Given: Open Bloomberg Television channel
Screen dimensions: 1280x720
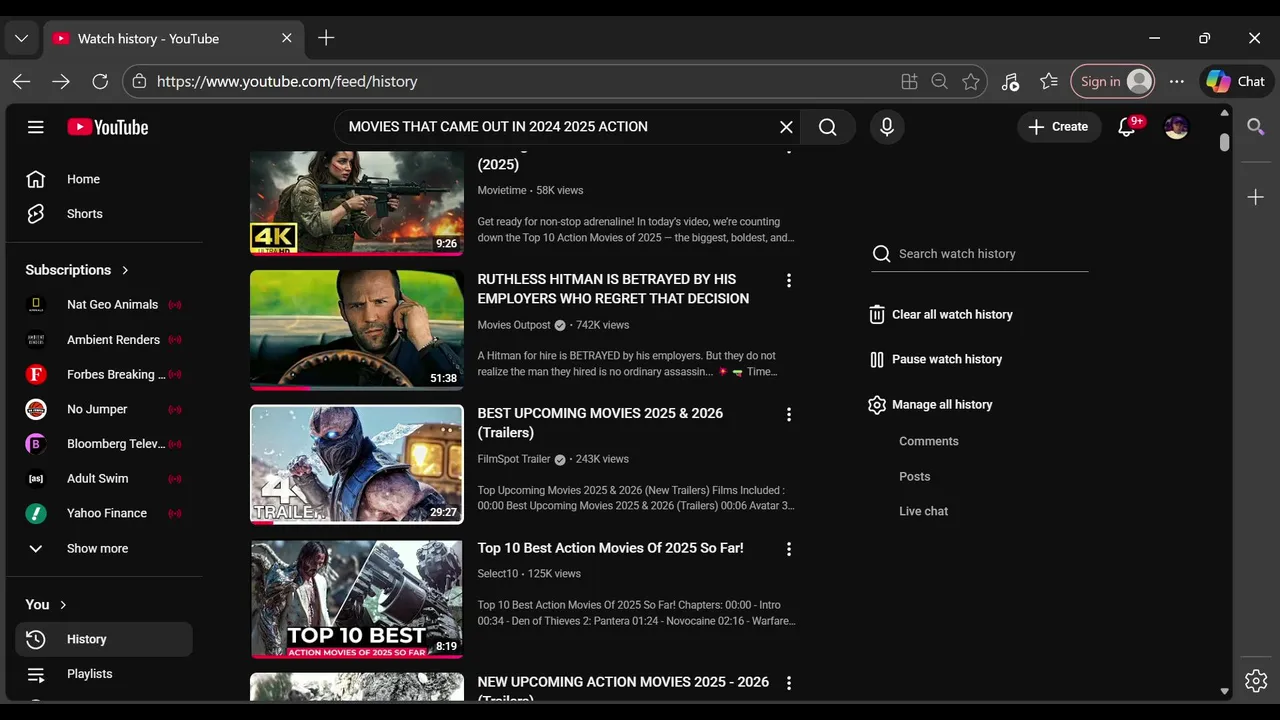Looking at the screenshot, I should (x=104, y=444).
